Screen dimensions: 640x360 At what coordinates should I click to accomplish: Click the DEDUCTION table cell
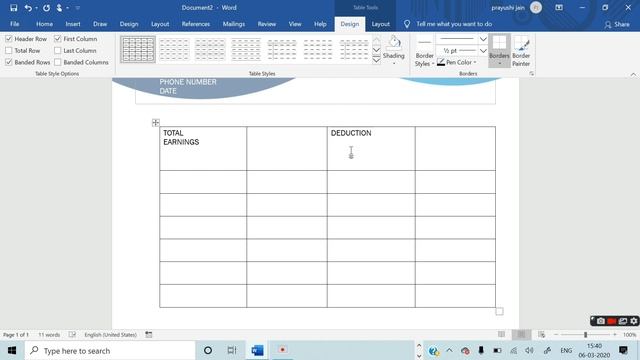(371, 149)
